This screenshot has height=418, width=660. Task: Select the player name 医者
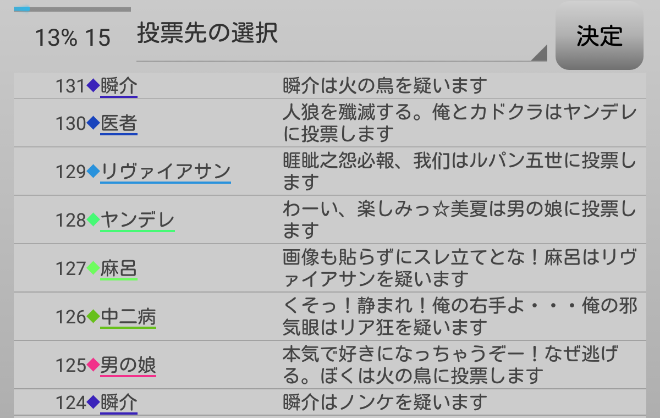pos(119,124)
